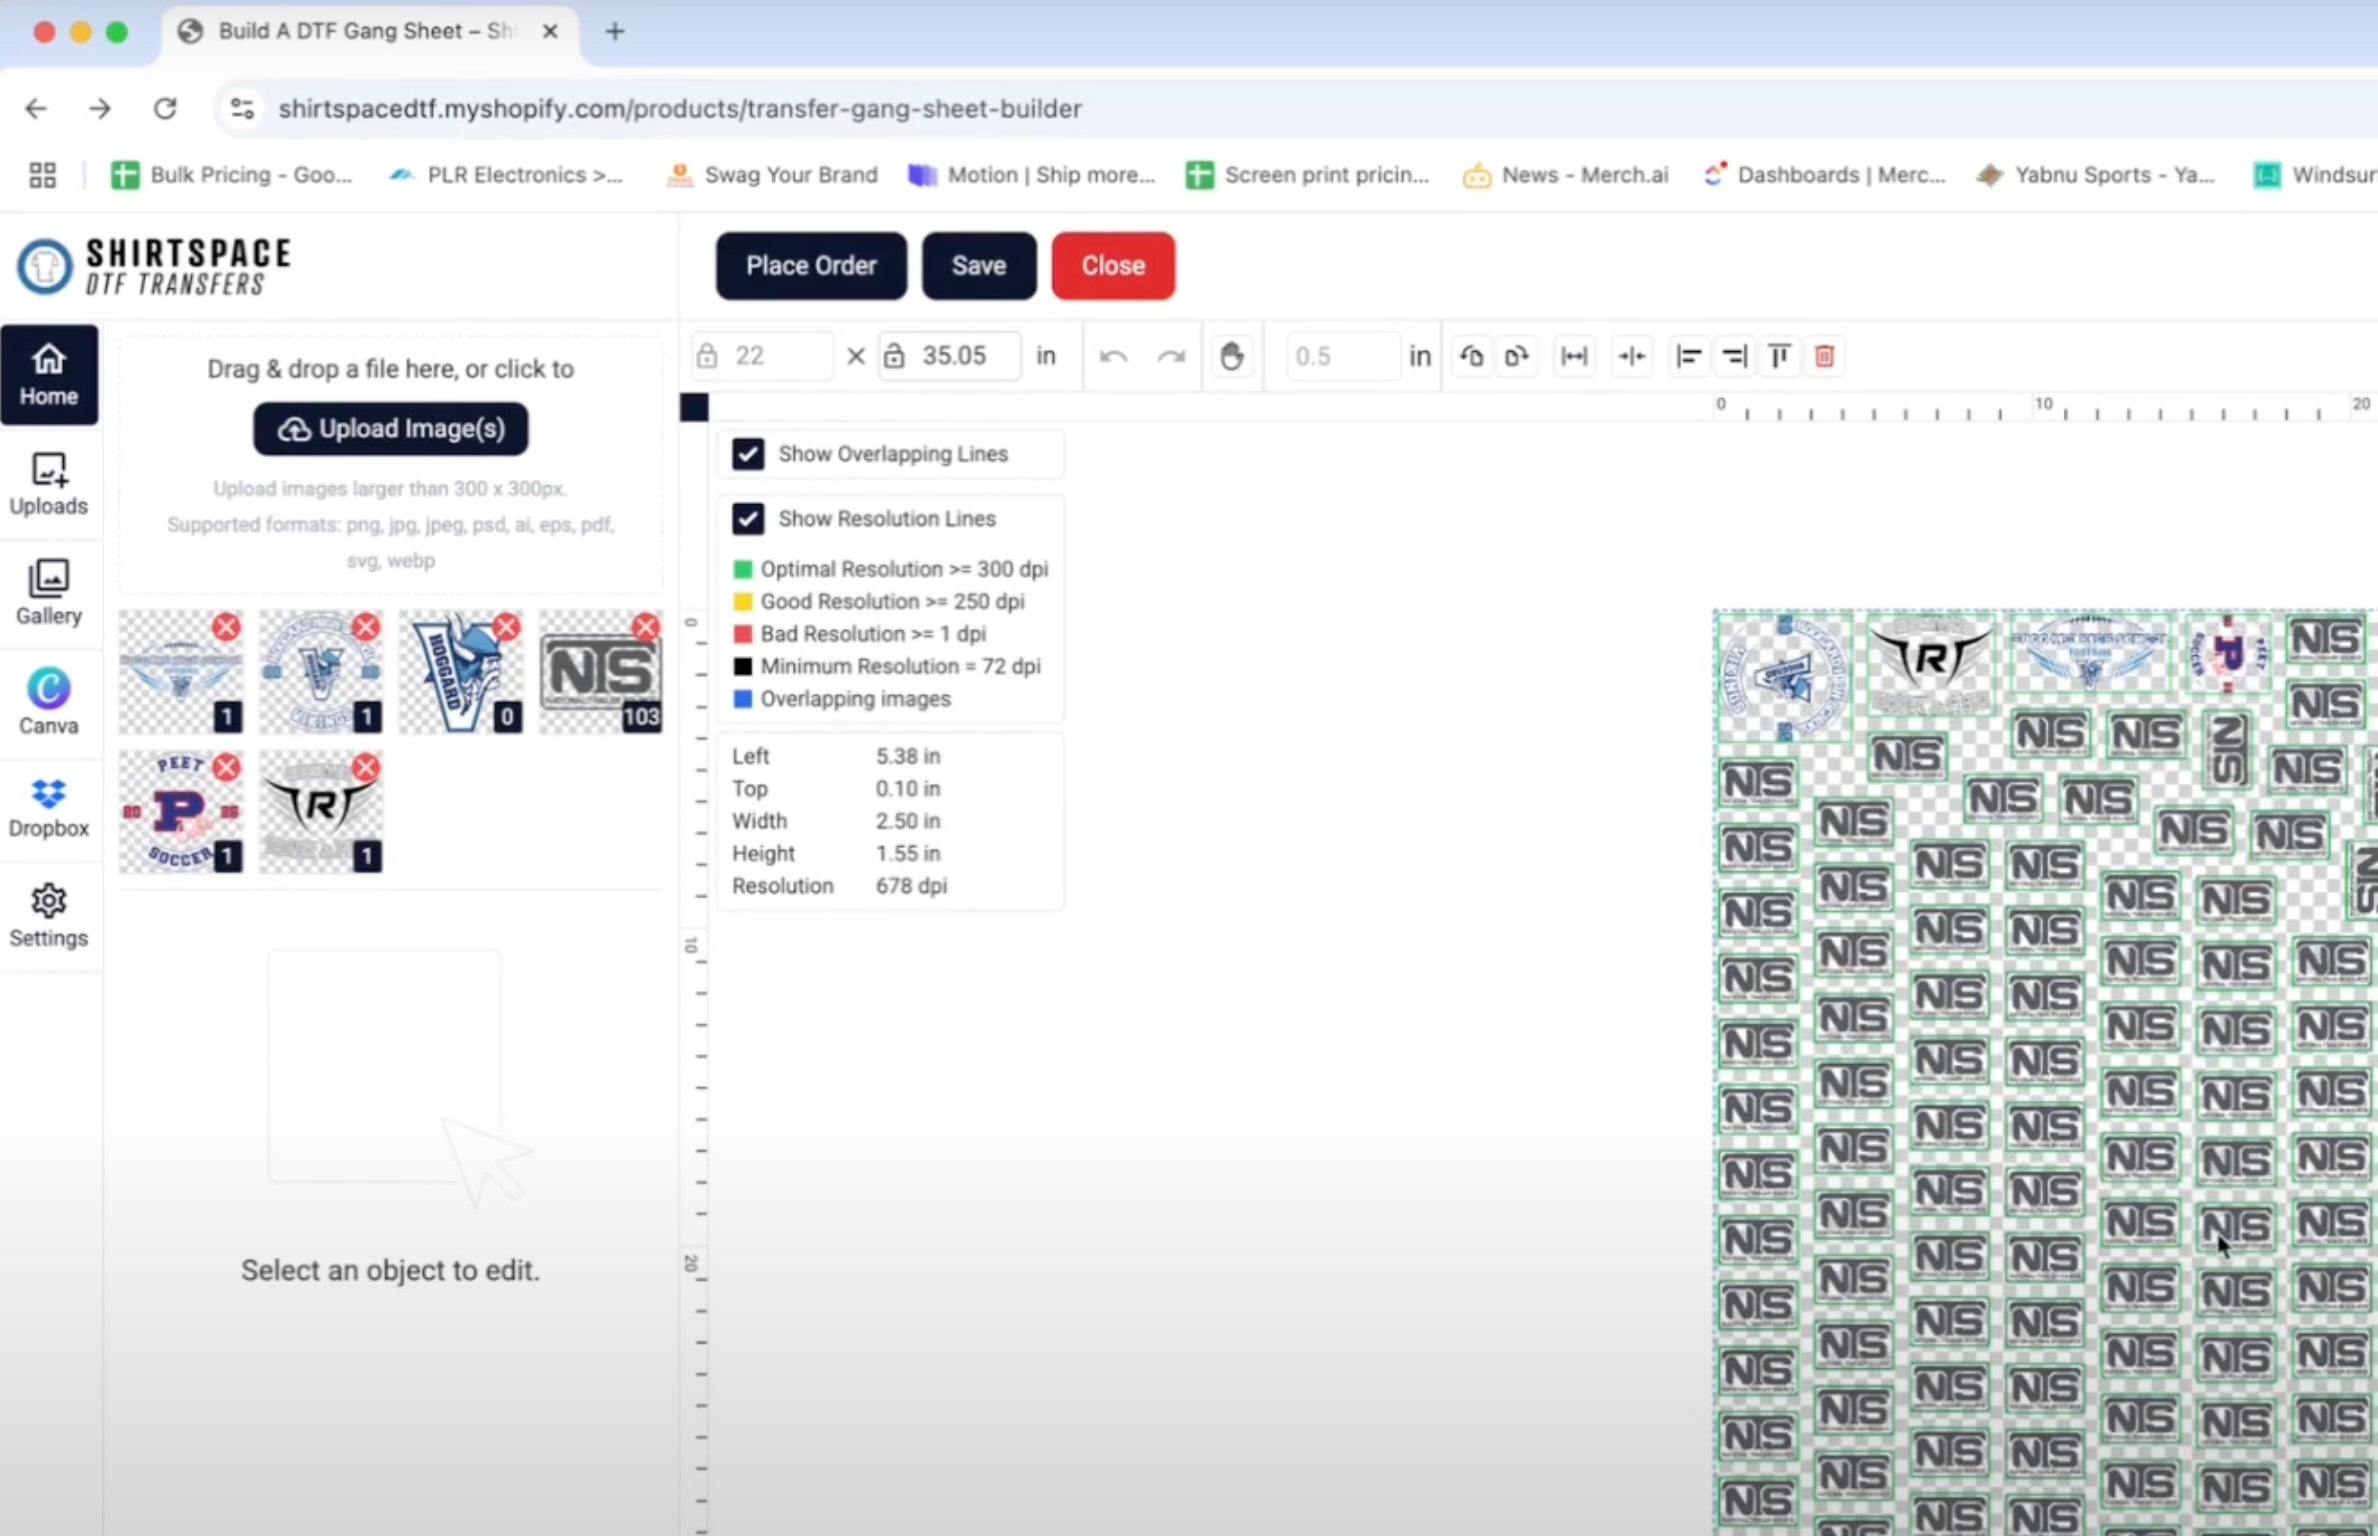Open the Uploads sidebar section
This screenshot has height=1536, width=2378.
click(49, 485)
